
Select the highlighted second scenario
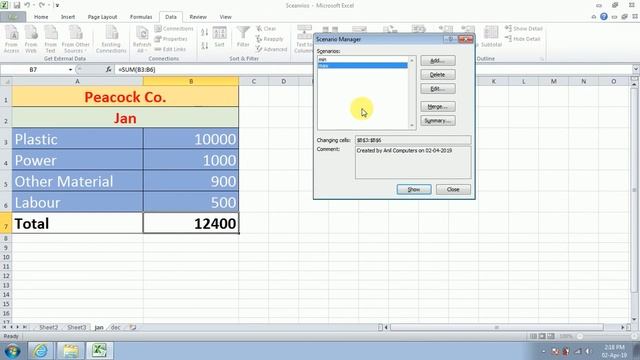click(362, 65)
